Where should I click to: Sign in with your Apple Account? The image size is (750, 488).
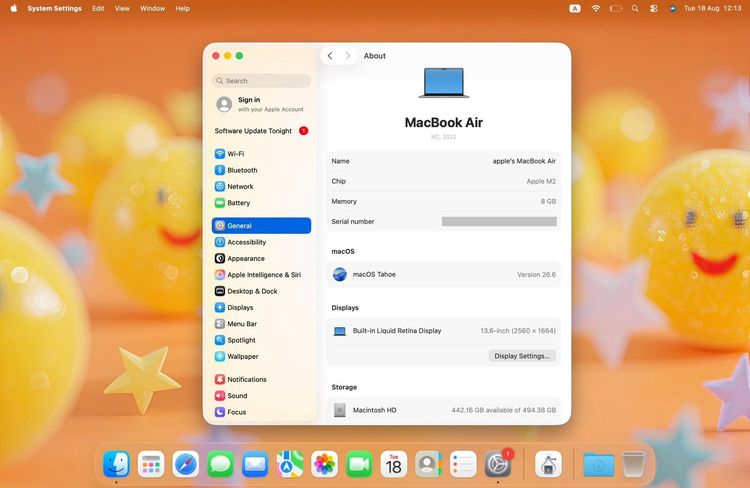pos(261,104)
